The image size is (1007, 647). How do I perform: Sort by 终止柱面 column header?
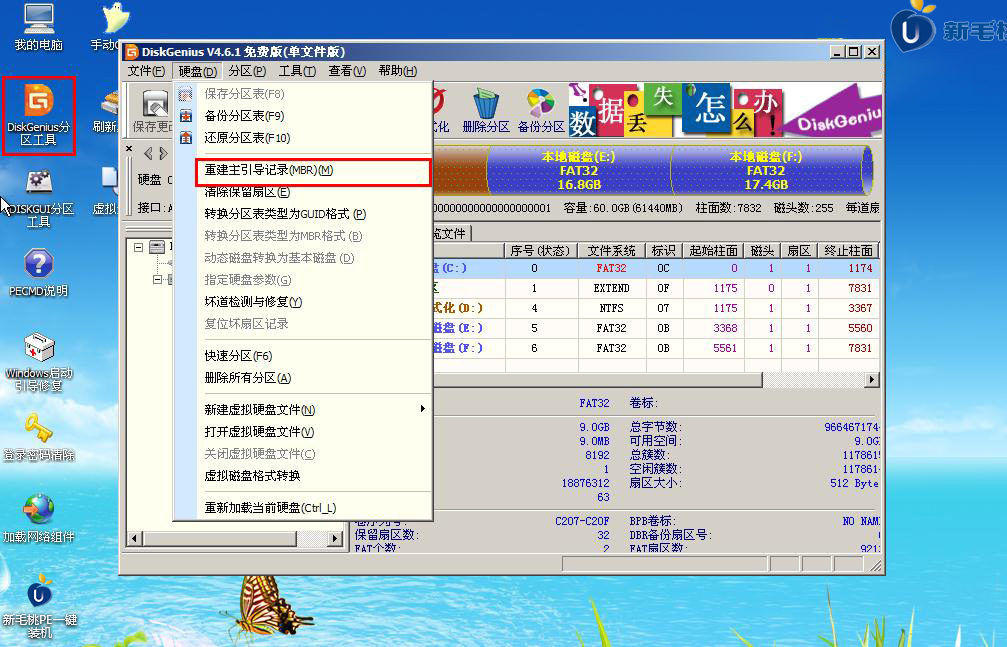click(848, 251)
